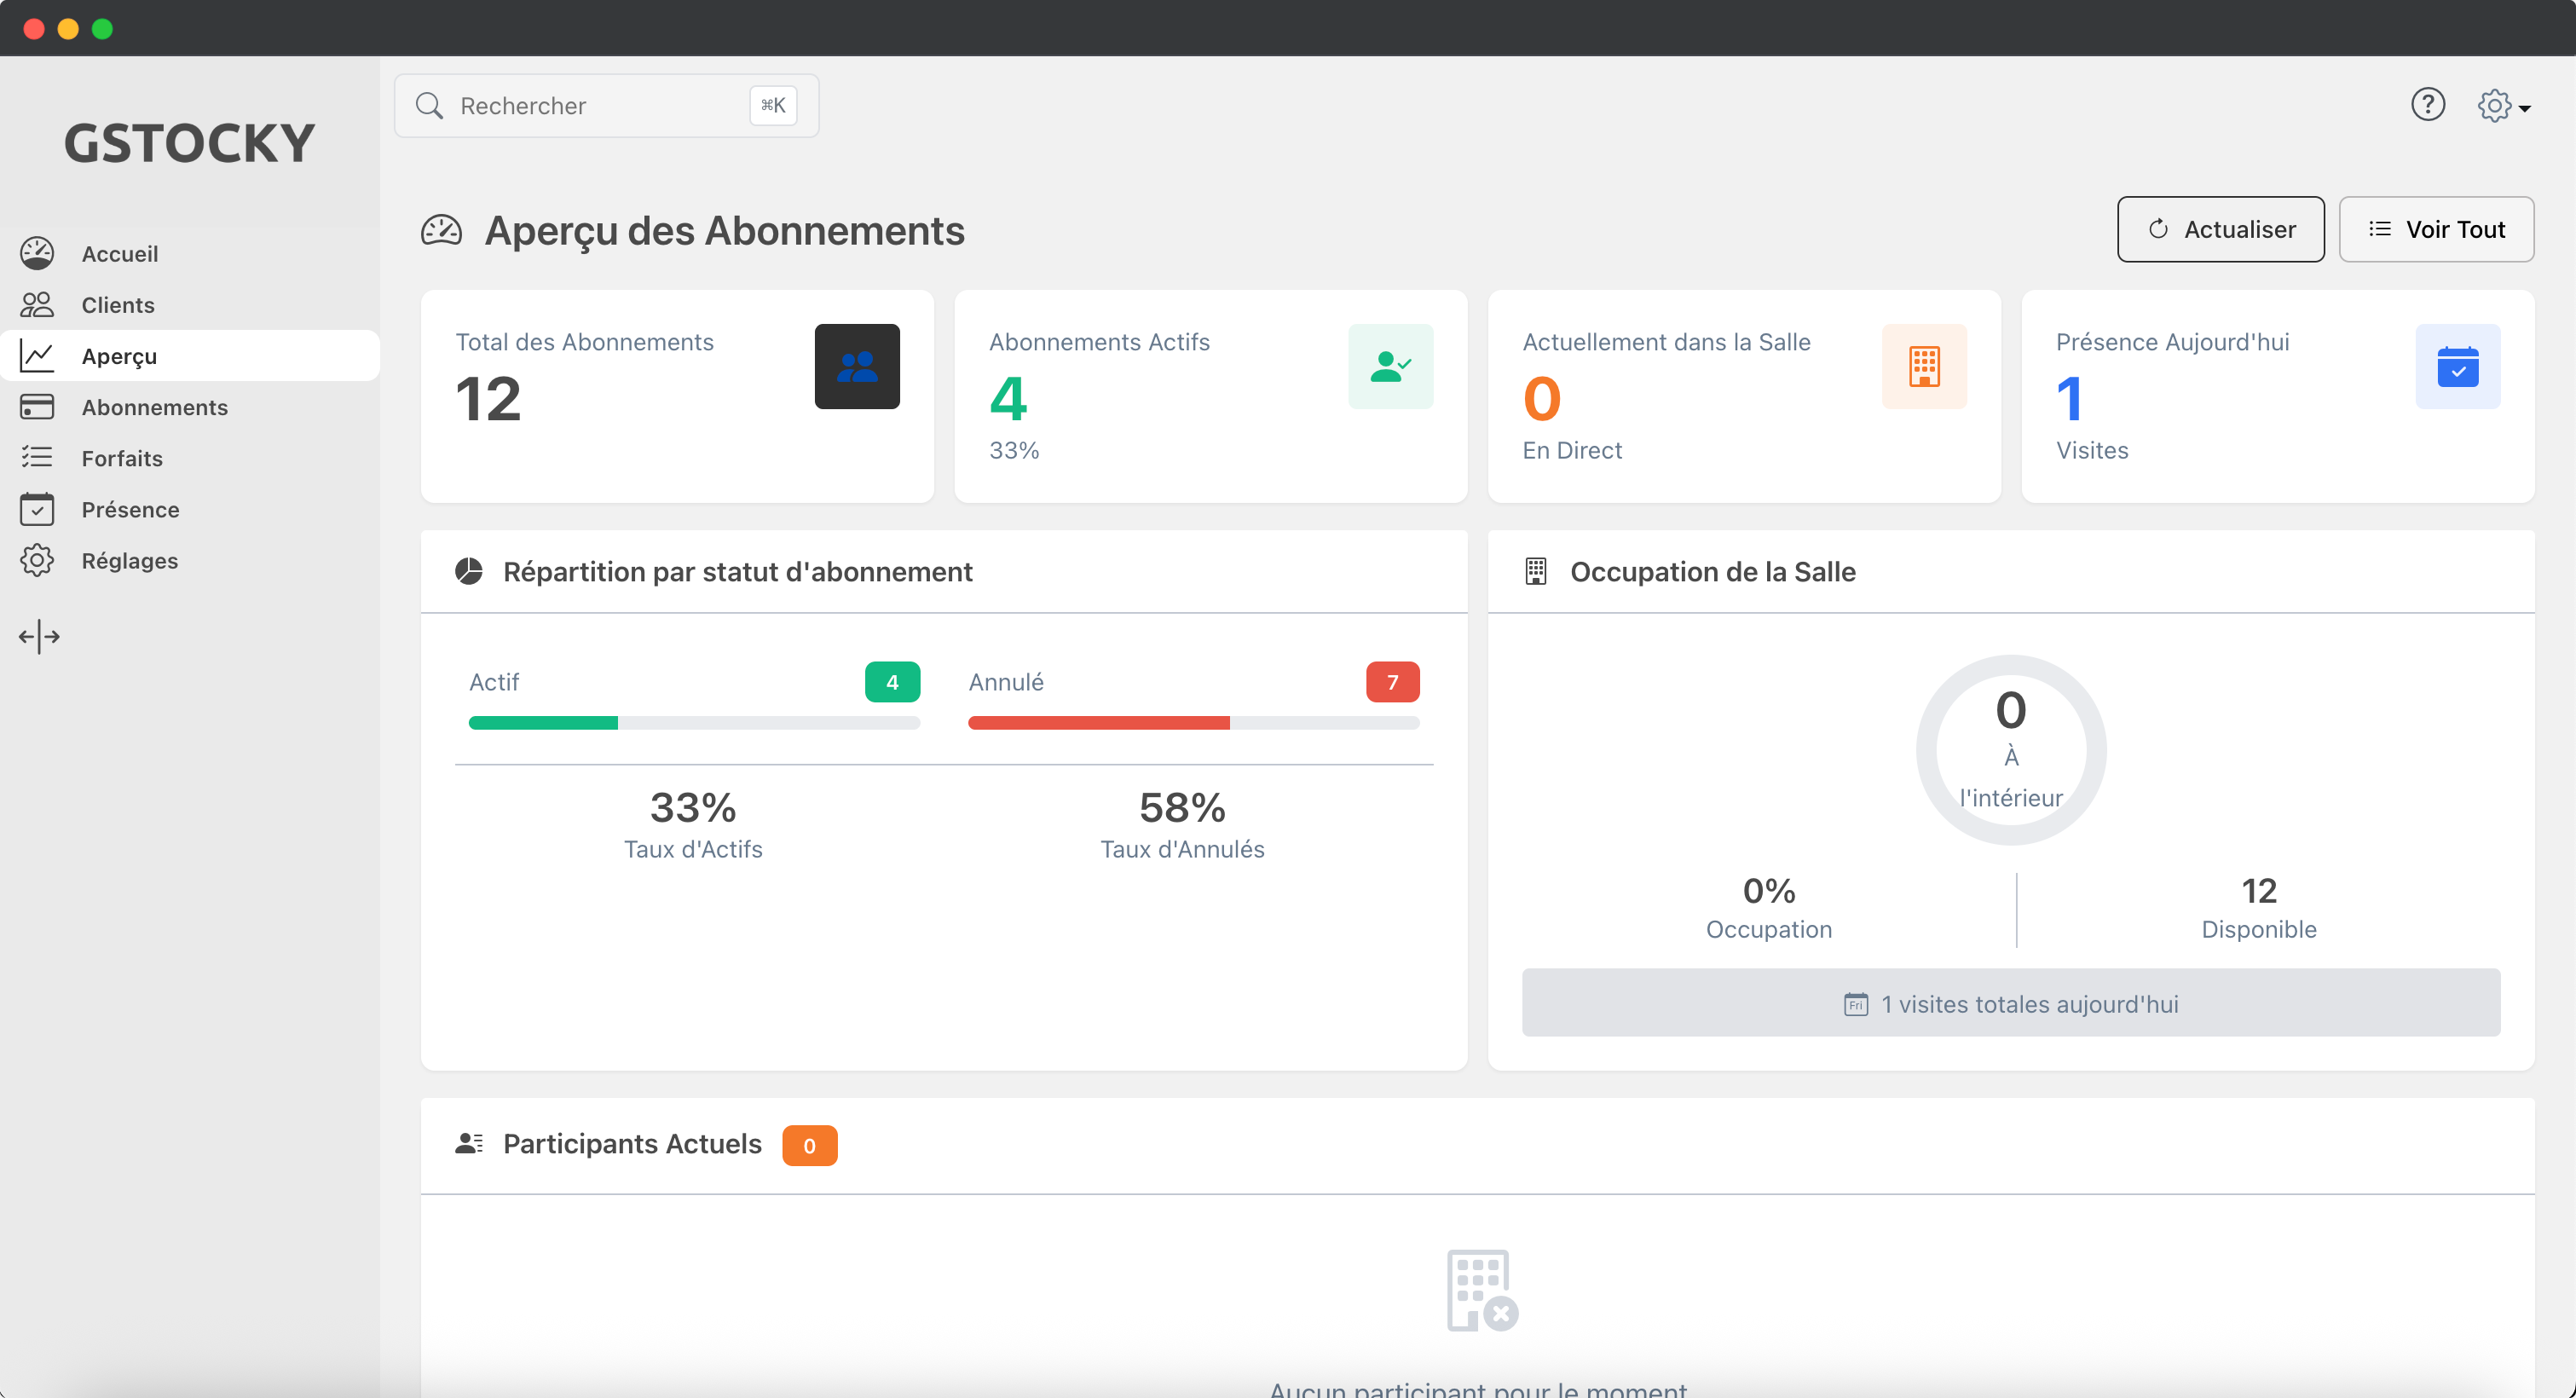
Task: Click the help question mark icon
Action: [2428, 105]
